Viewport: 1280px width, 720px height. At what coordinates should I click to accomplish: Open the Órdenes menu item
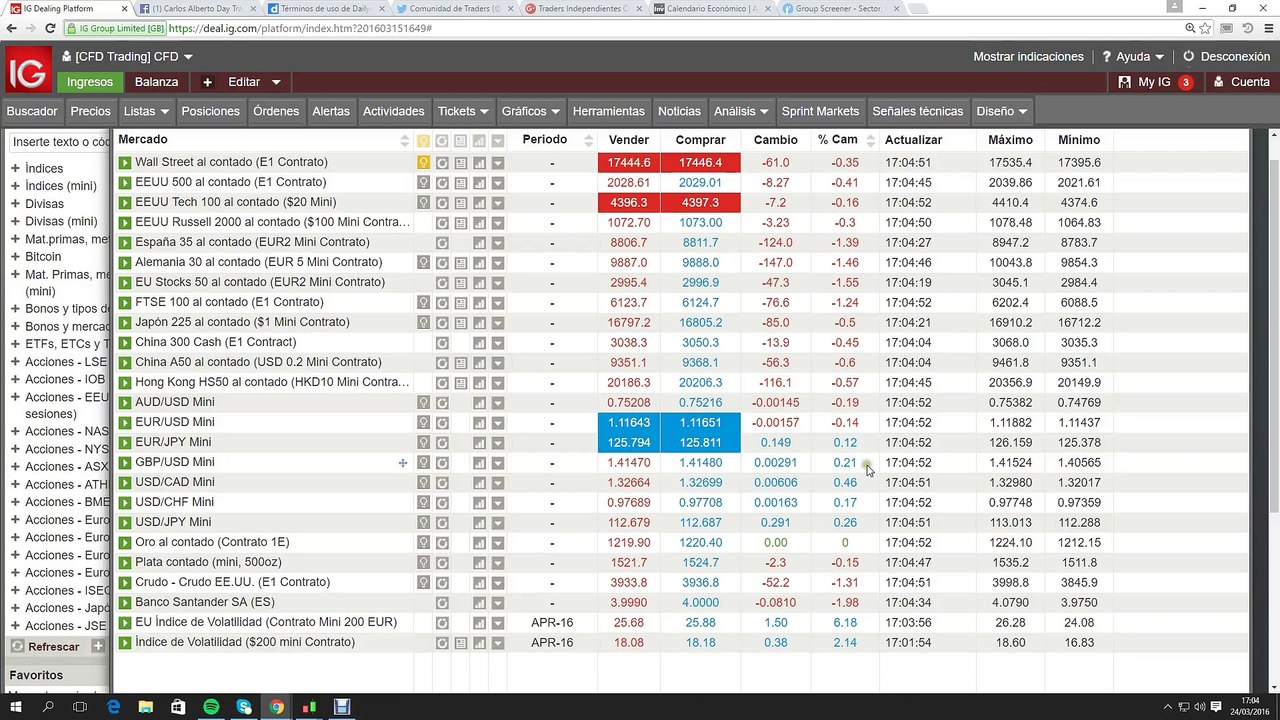click(276, 111)
